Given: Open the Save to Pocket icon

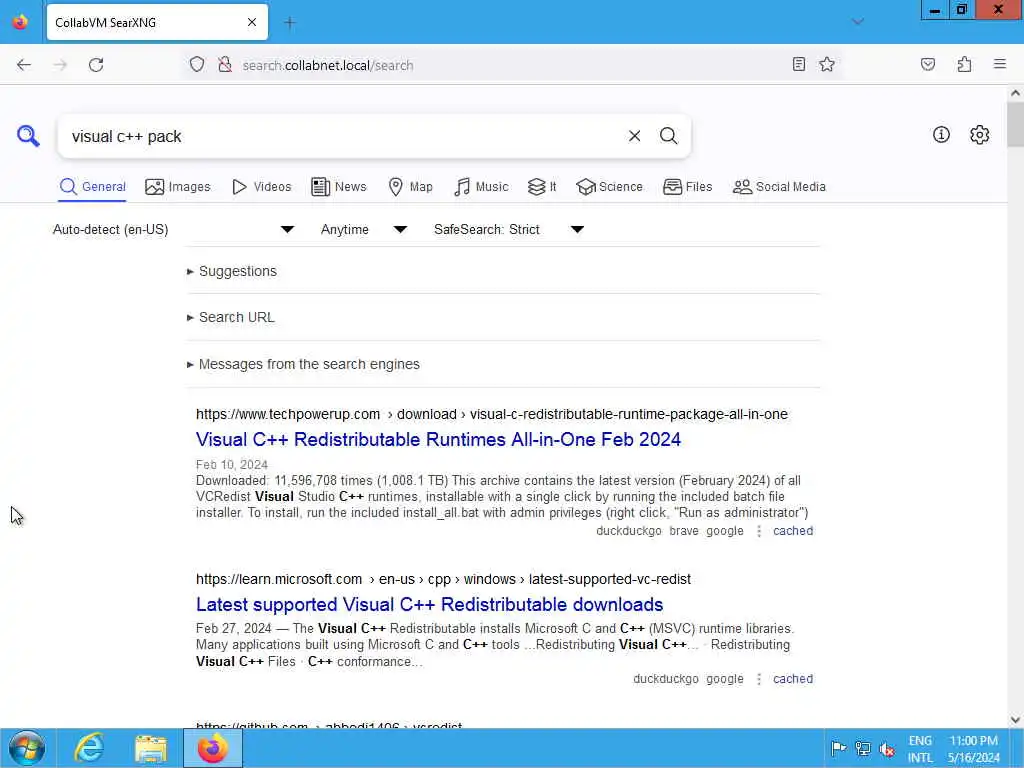Looking at the screenshot, I should point(927,64).
